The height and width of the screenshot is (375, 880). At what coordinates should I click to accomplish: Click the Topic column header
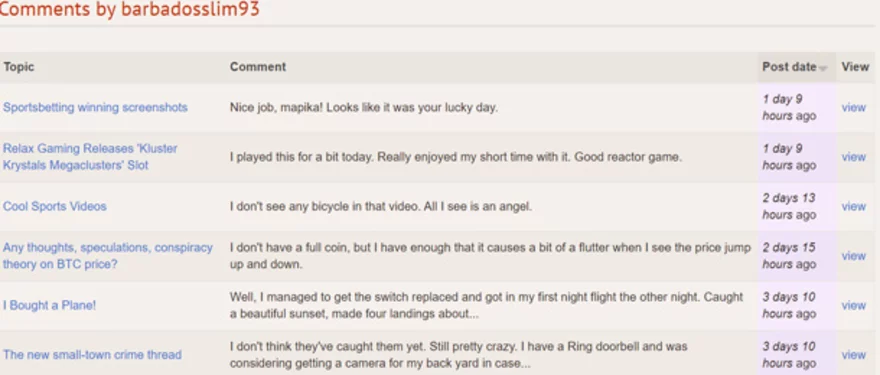click(19, 67)
